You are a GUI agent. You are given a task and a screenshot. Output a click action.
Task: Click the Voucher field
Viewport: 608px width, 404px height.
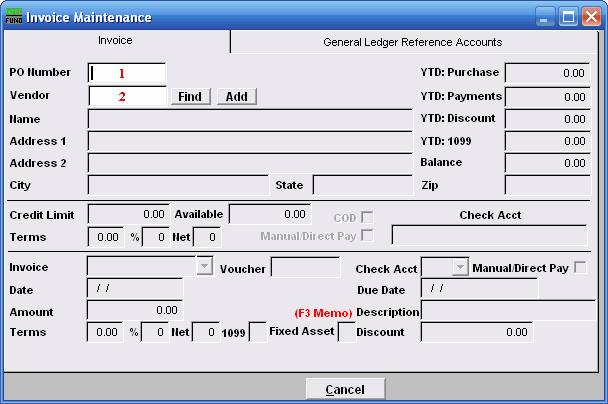tap(306, 268)
